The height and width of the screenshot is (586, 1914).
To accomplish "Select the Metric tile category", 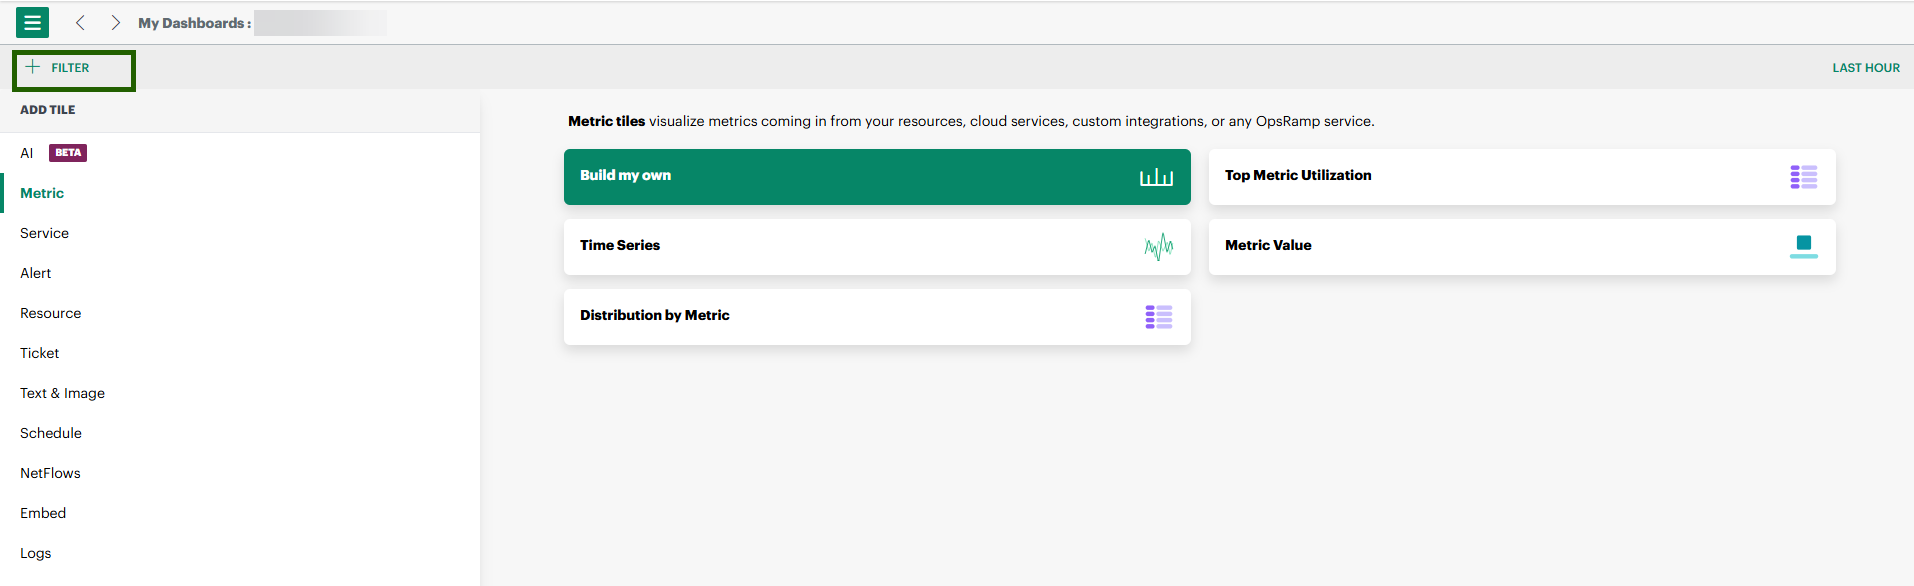I will click(x=42, y=193).
